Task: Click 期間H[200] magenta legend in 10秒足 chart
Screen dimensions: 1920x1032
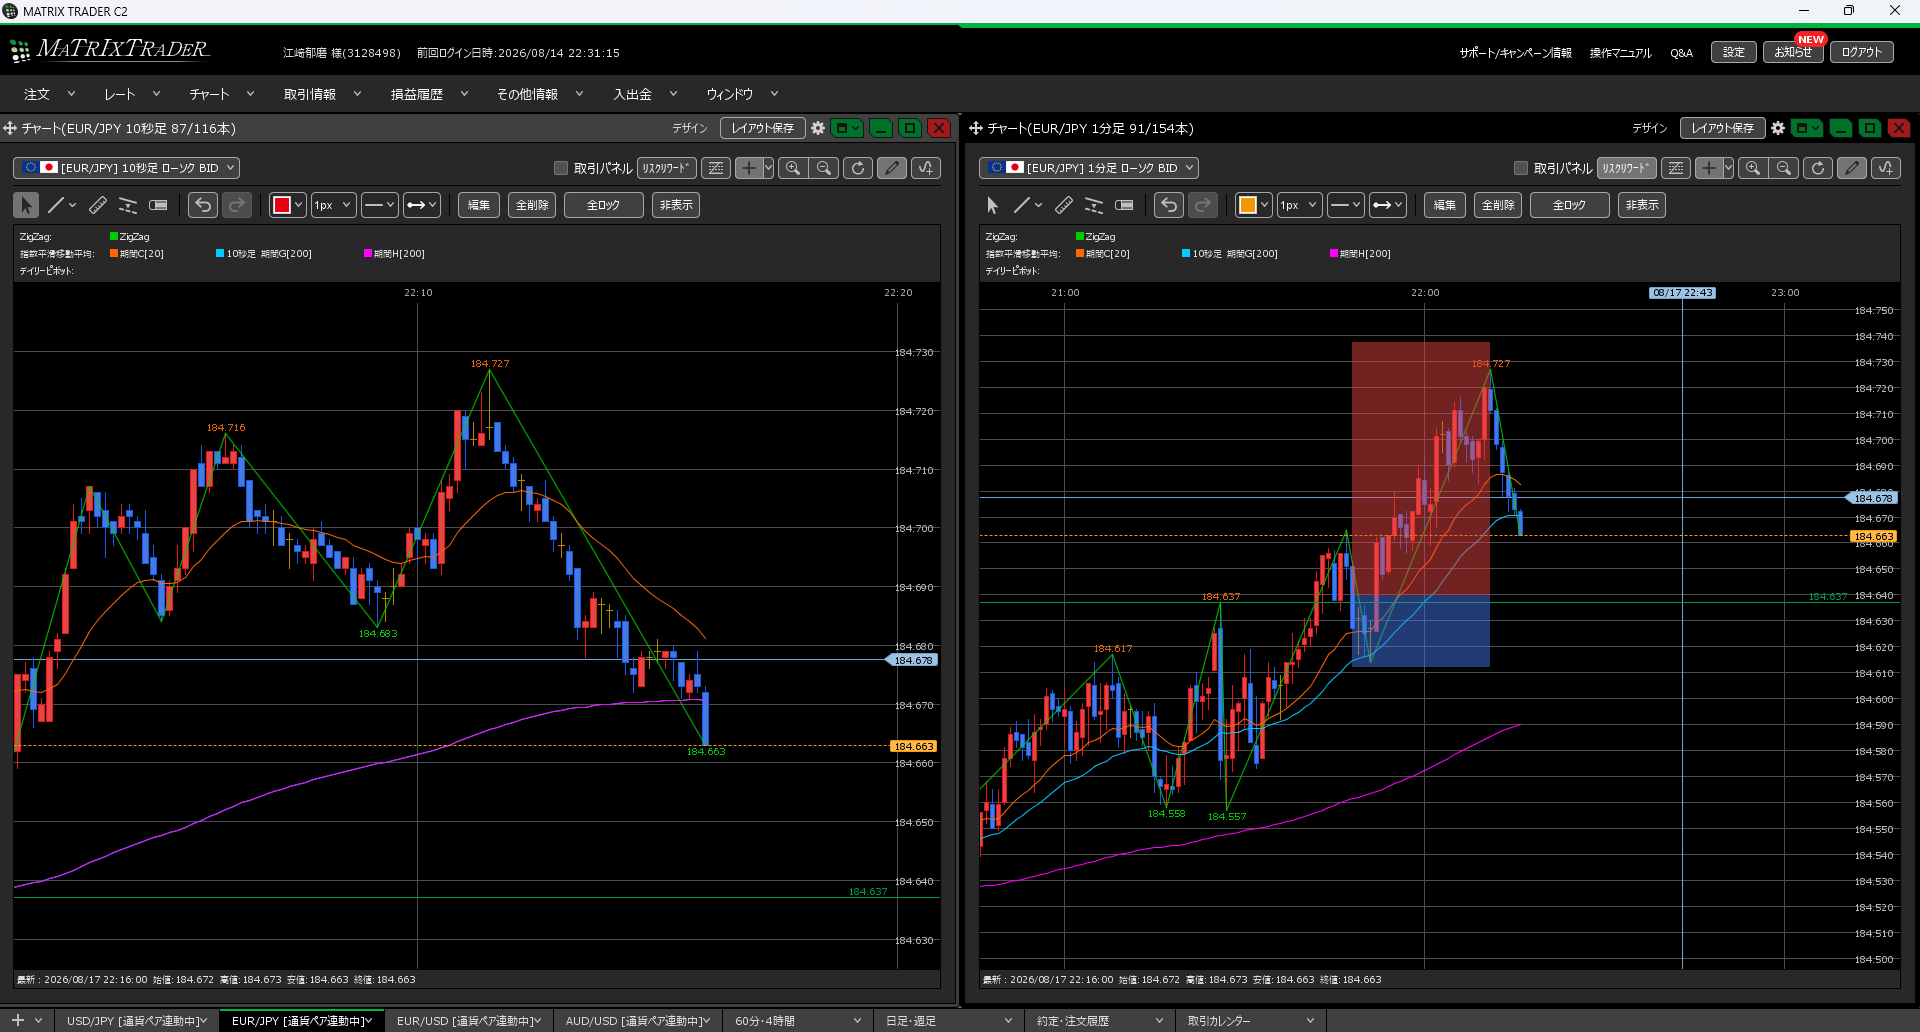Action: [395, 254]
